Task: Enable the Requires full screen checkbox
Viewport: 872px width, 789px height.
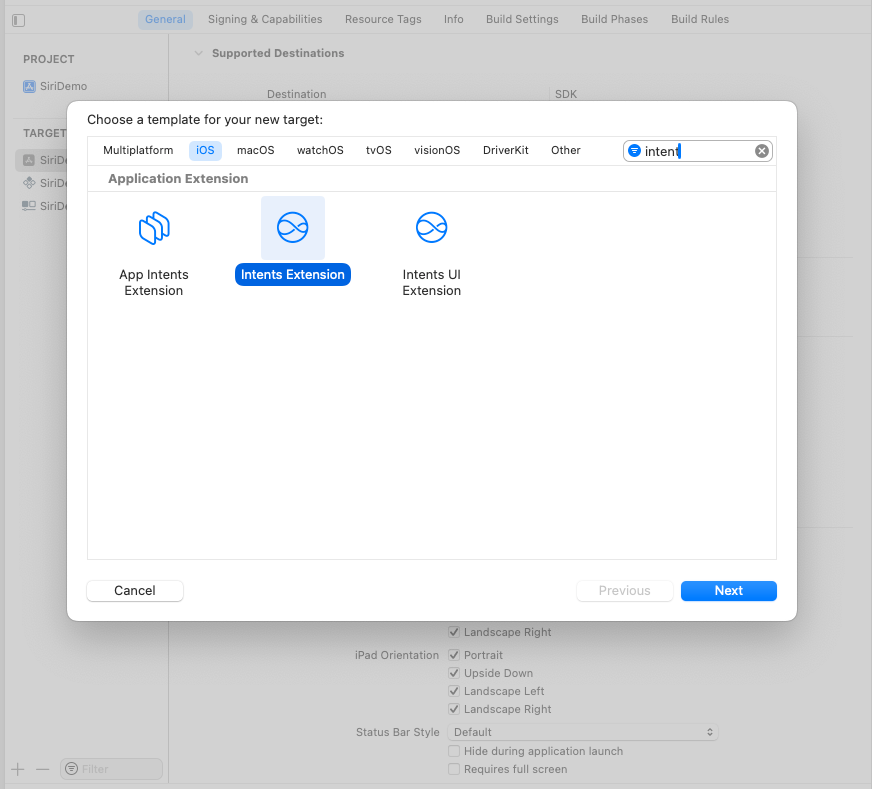Action: click(x=454, y=769)
